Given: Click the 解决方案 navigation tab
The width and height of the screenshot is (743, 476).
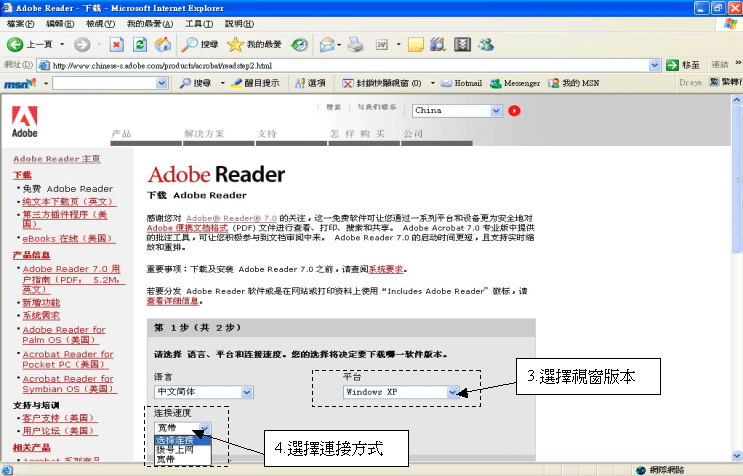Looking at the screenshot, I should tap(204, 134).
